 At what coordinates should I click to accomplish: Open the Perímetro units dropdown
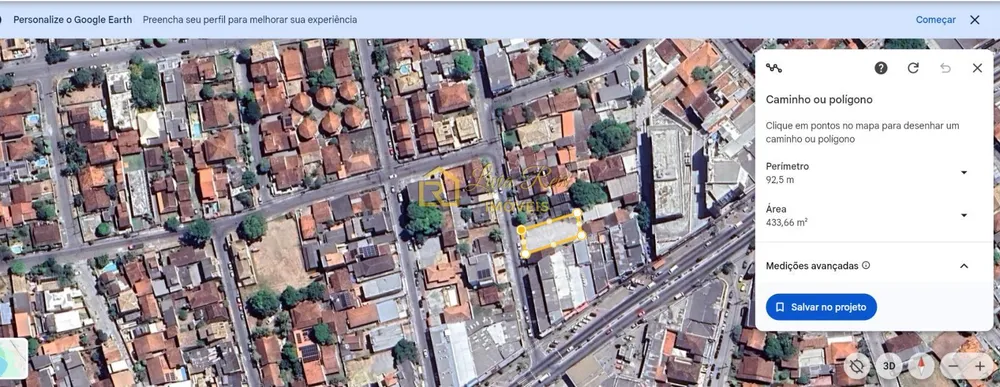964,173
